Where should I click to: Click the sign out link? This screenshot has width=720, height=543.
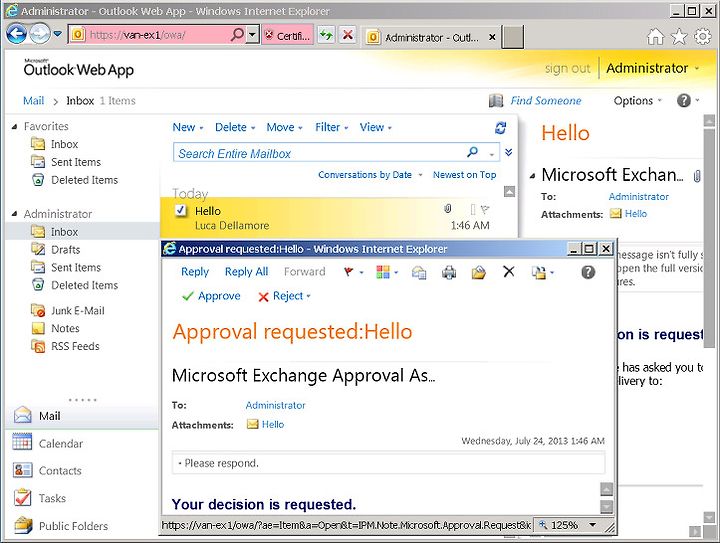568,68
